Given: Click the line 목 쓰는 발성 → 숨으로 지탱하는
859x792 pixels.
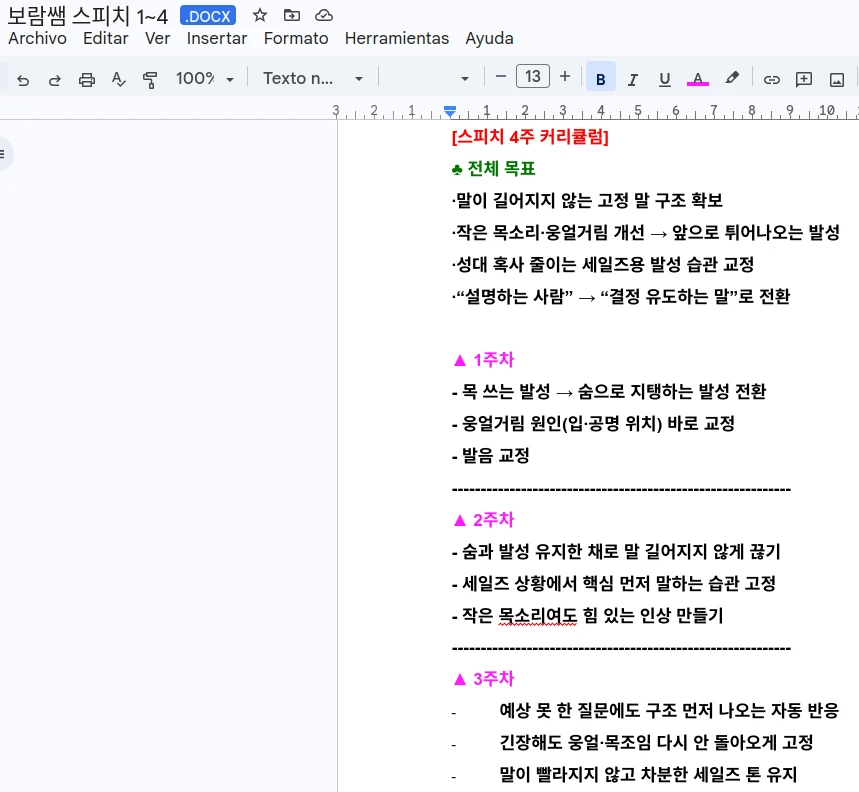Looking at the screenshot, I should click(609, 392).
